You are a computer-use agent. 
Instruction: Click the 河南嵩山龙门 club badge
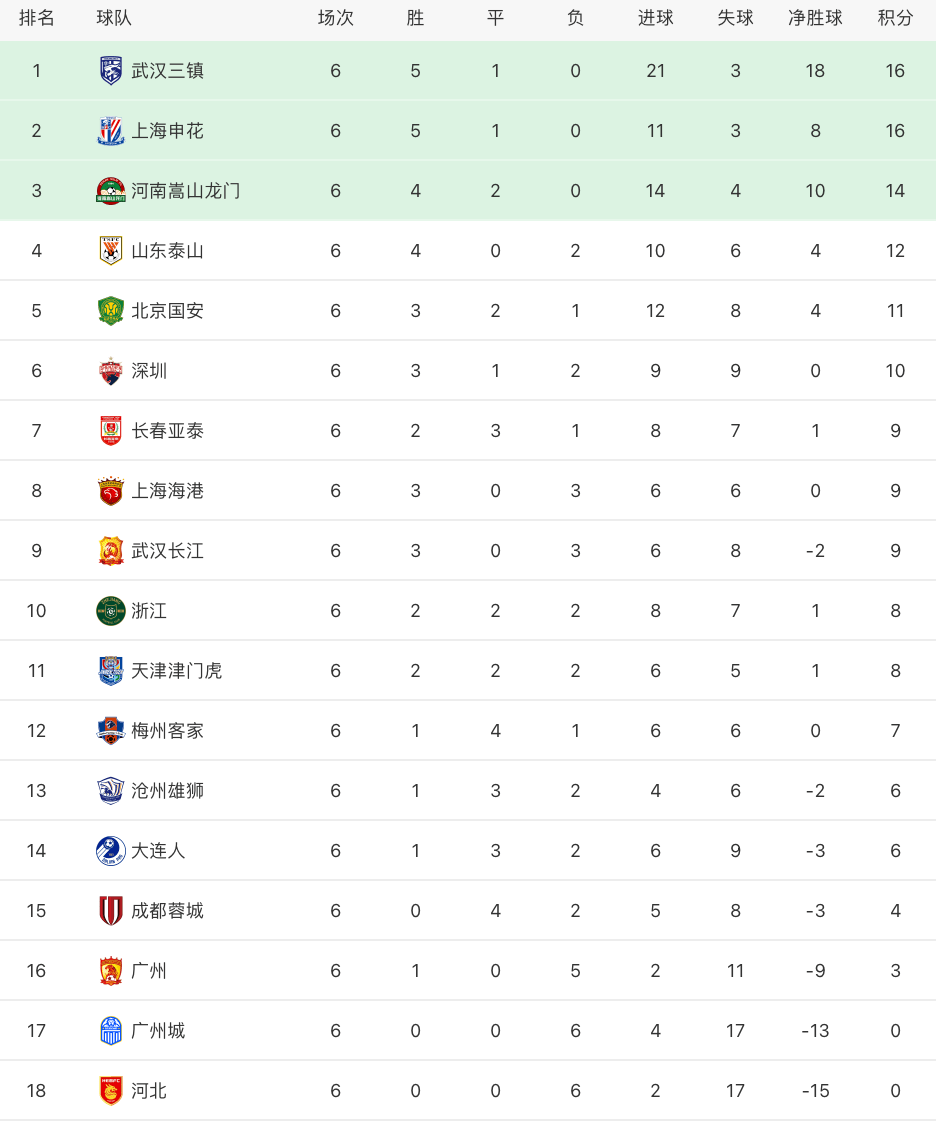click(111, 191)
